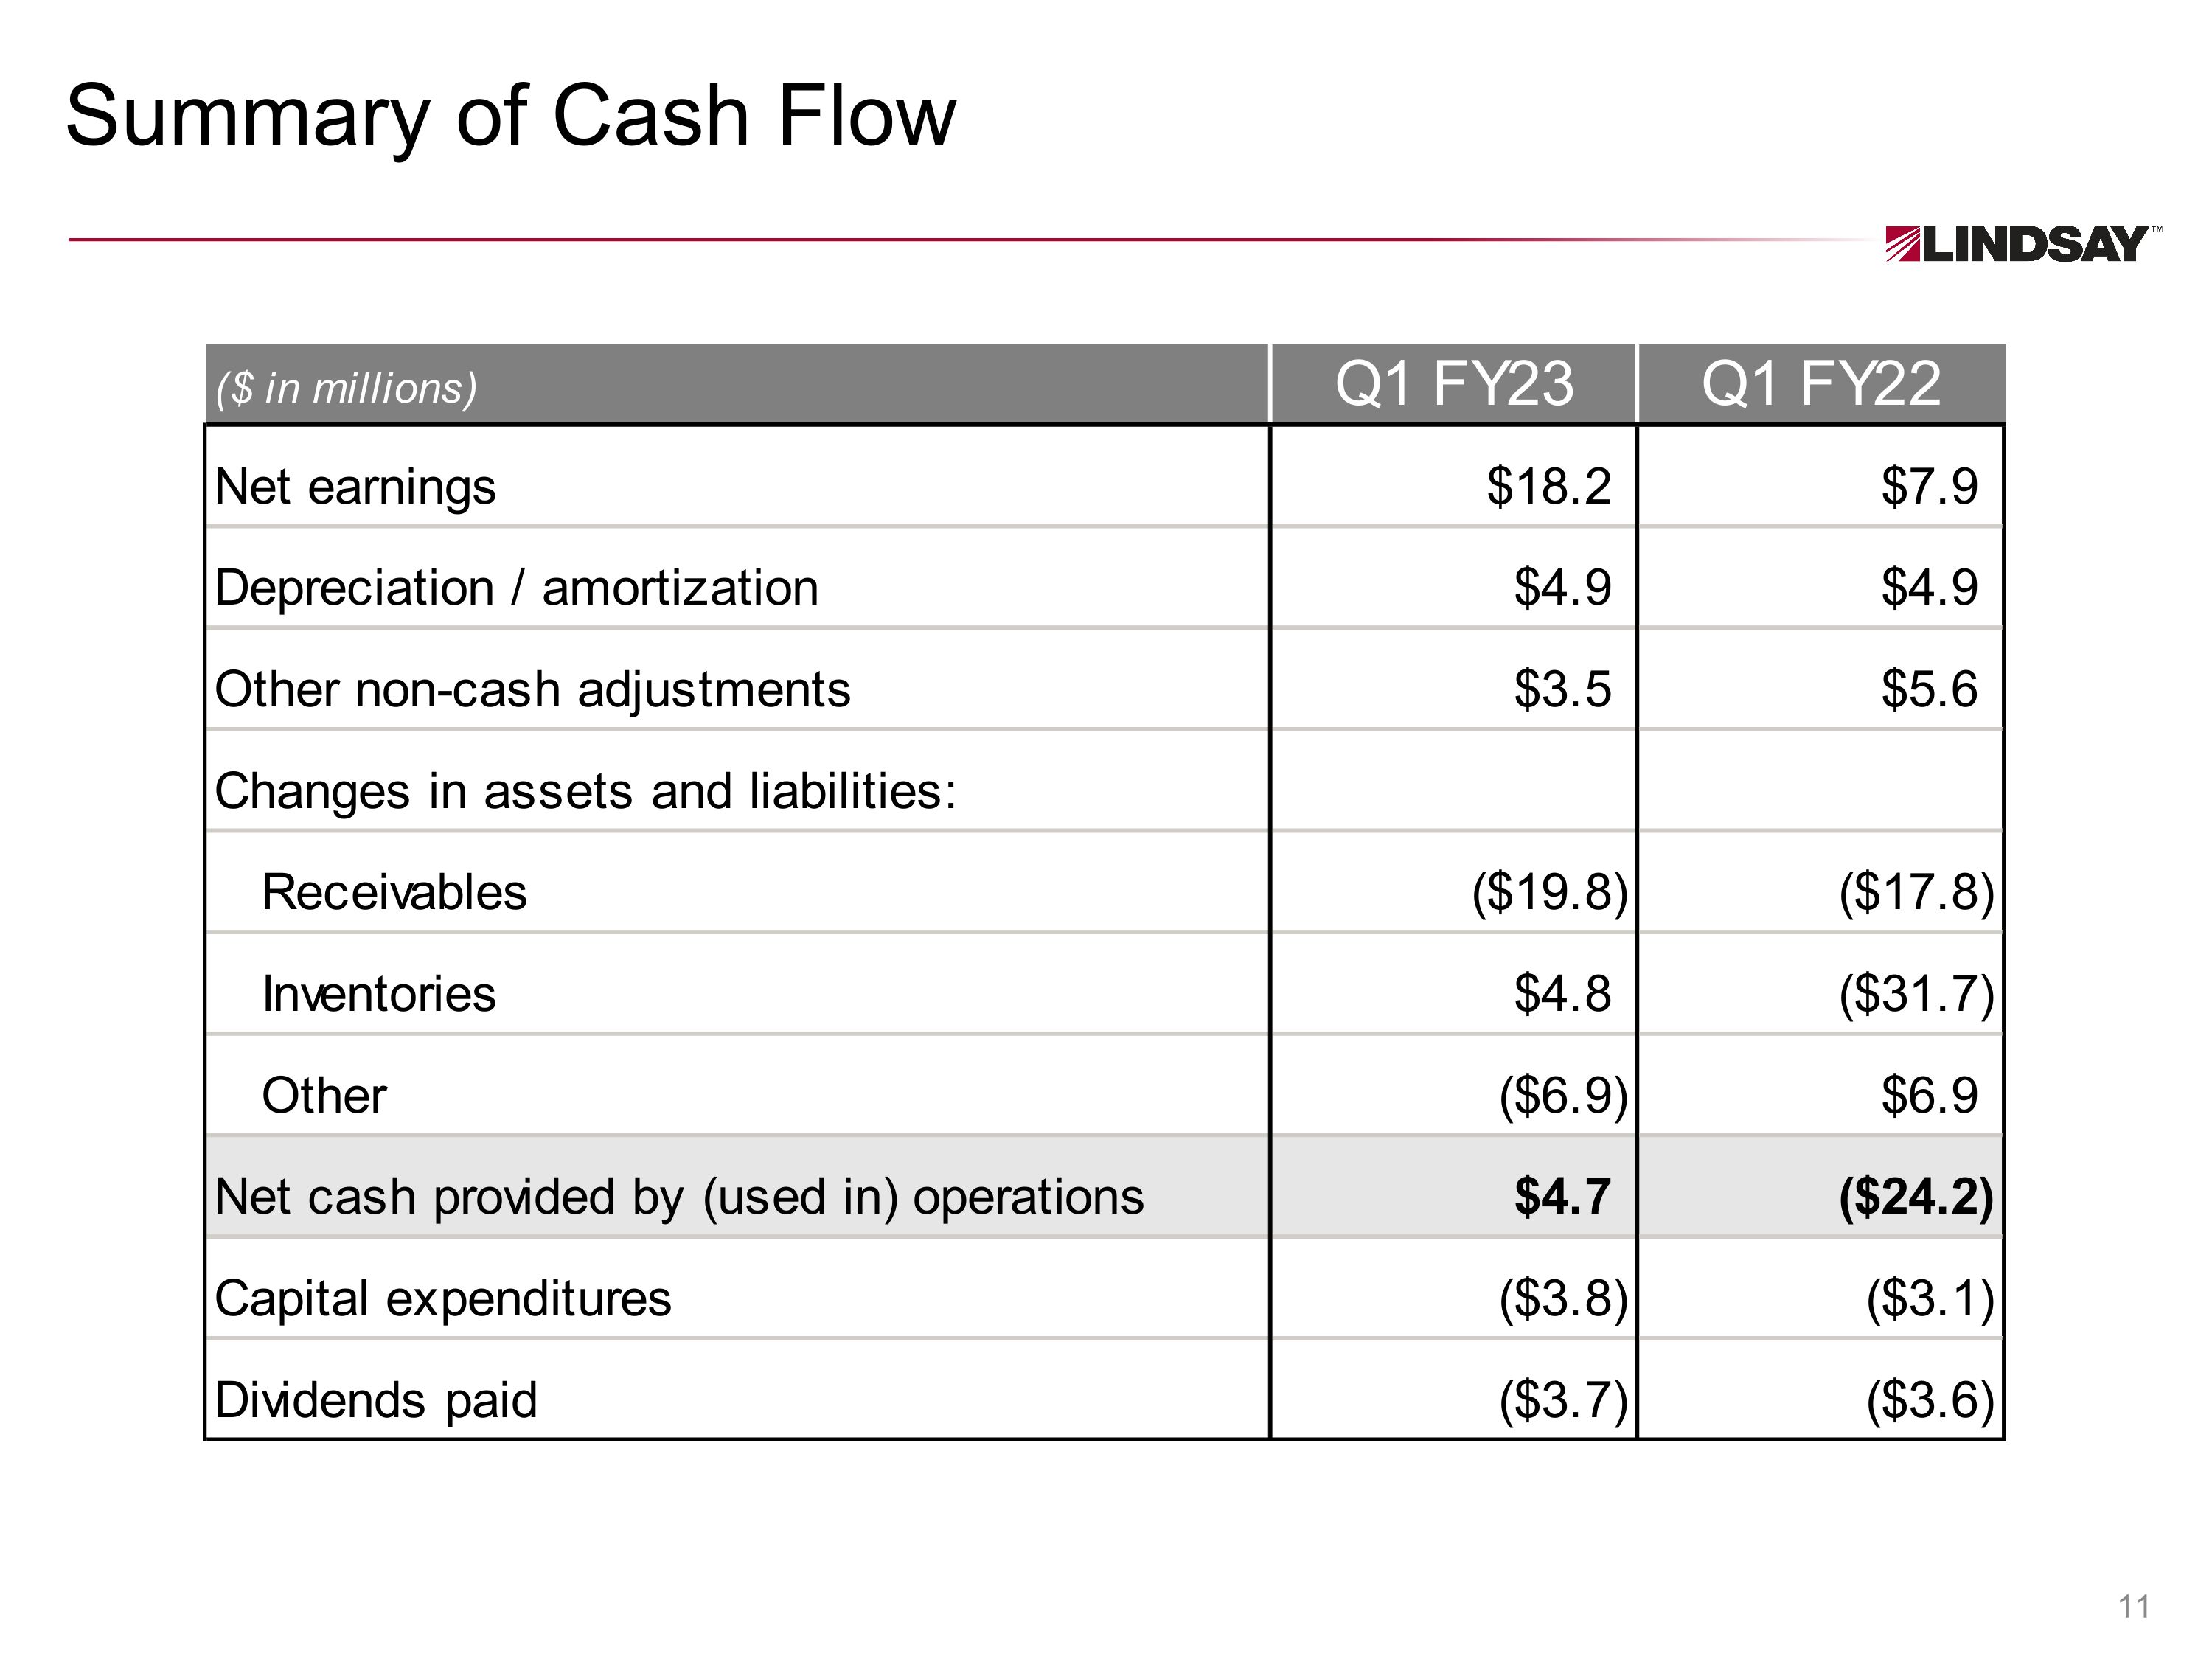The width and height of the screenshot is (2212, 1659).
Task: Click the Q1 FY22 column header
Action: point(1821,383)
